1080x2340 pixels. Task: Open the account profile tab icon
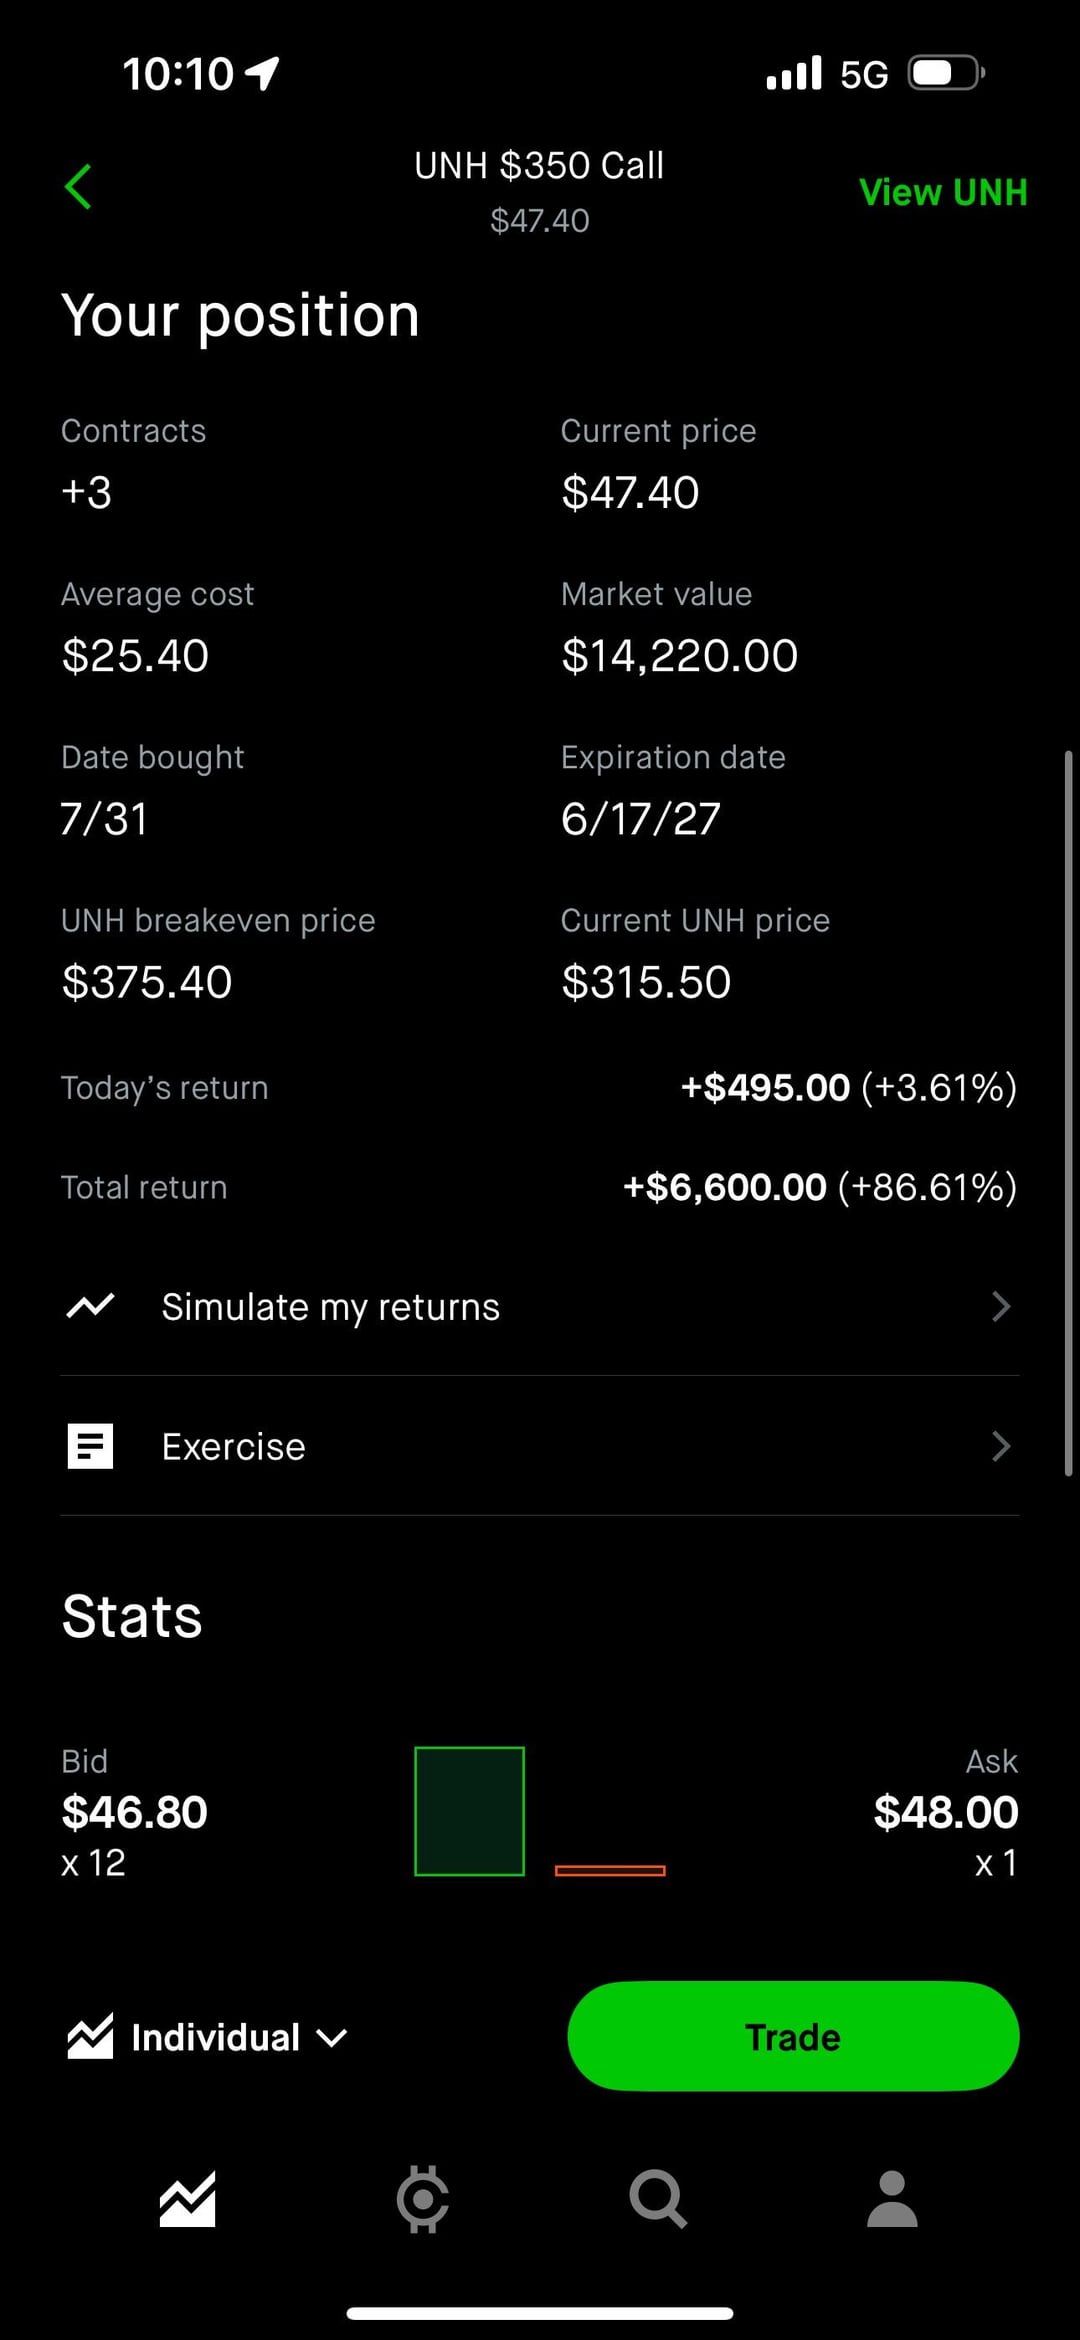(892, 2199)
